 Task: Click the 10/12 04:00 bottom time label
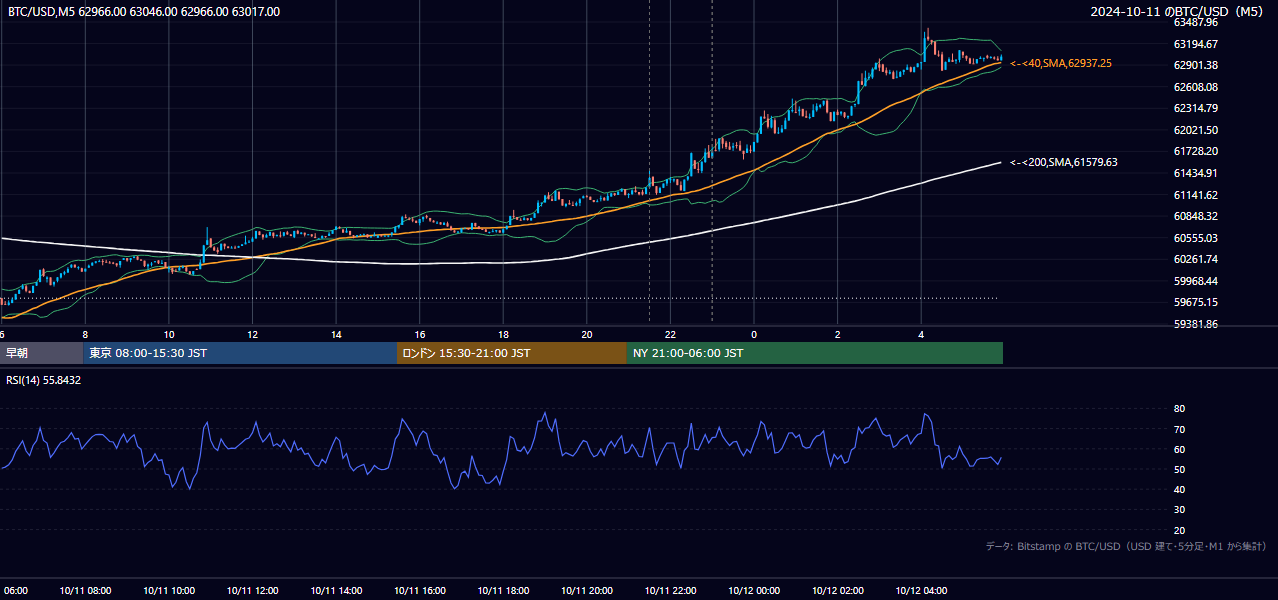pyautogui.click(x=921, y=590)
